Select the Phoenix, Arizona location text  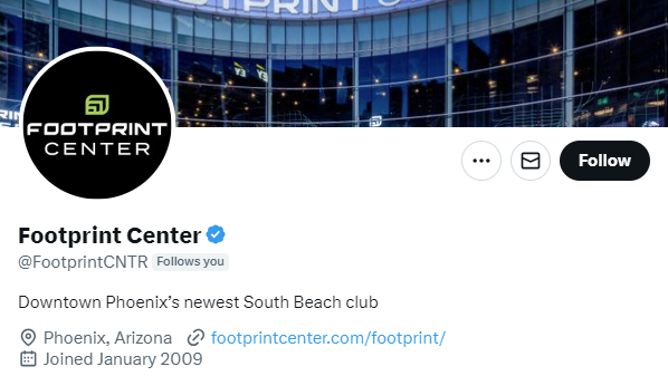(x=108, y=338)
